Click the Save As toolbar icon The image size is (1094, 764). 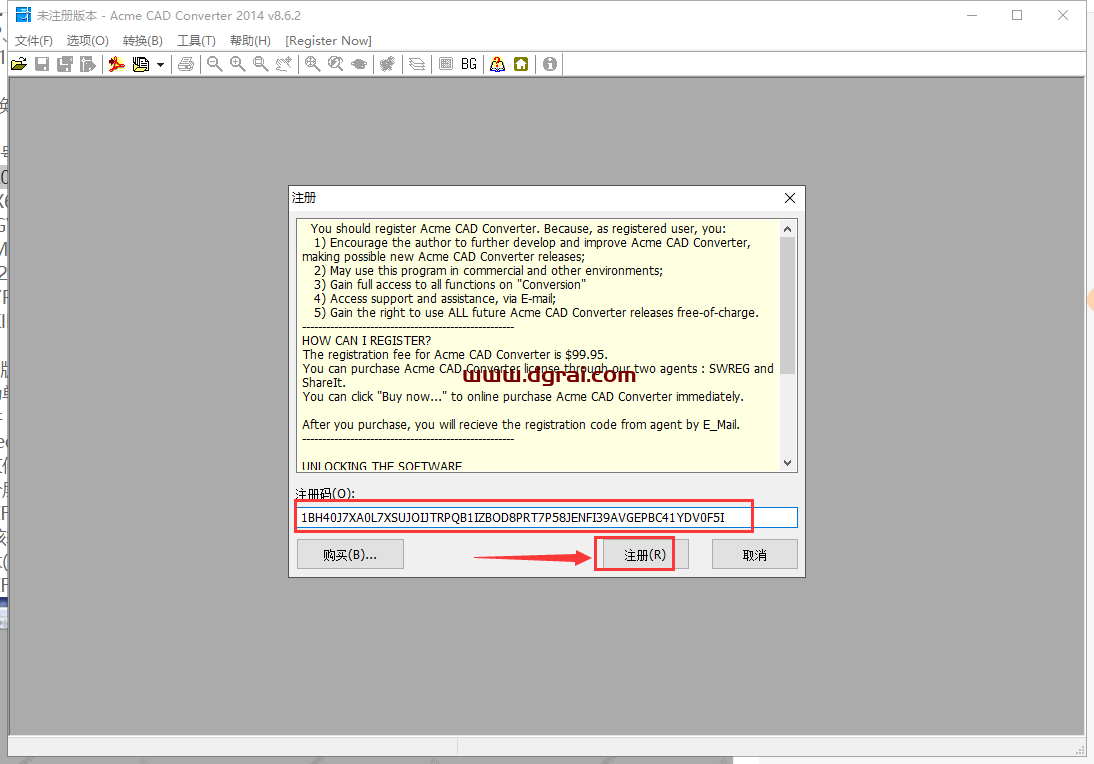(x=65, y=64)
